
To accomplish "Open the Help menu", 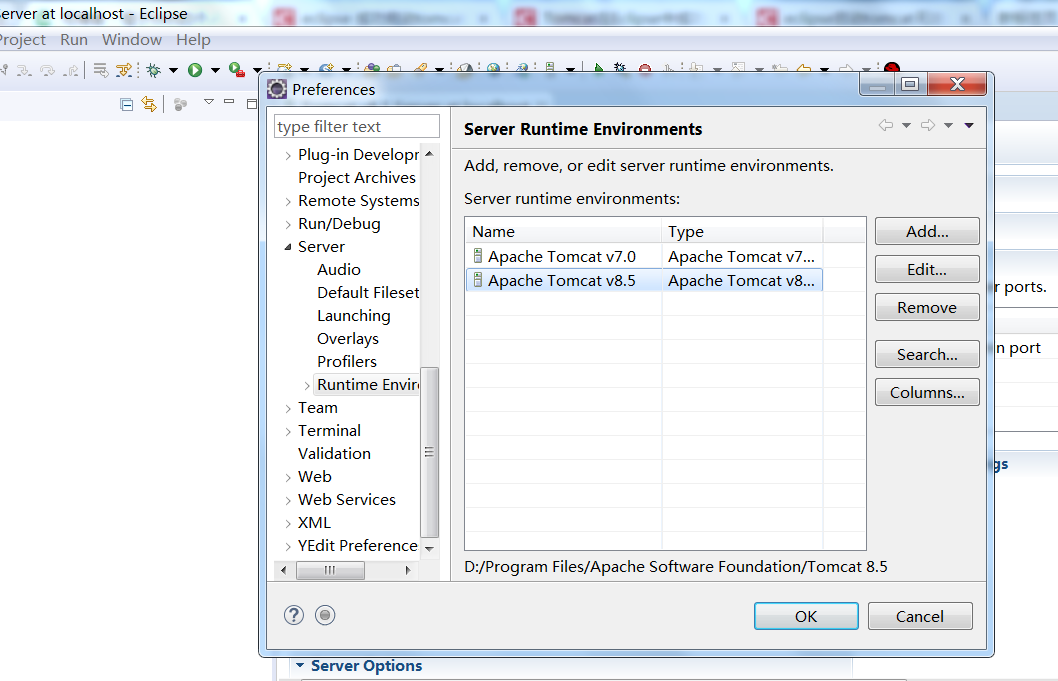I will pos(193,40).
